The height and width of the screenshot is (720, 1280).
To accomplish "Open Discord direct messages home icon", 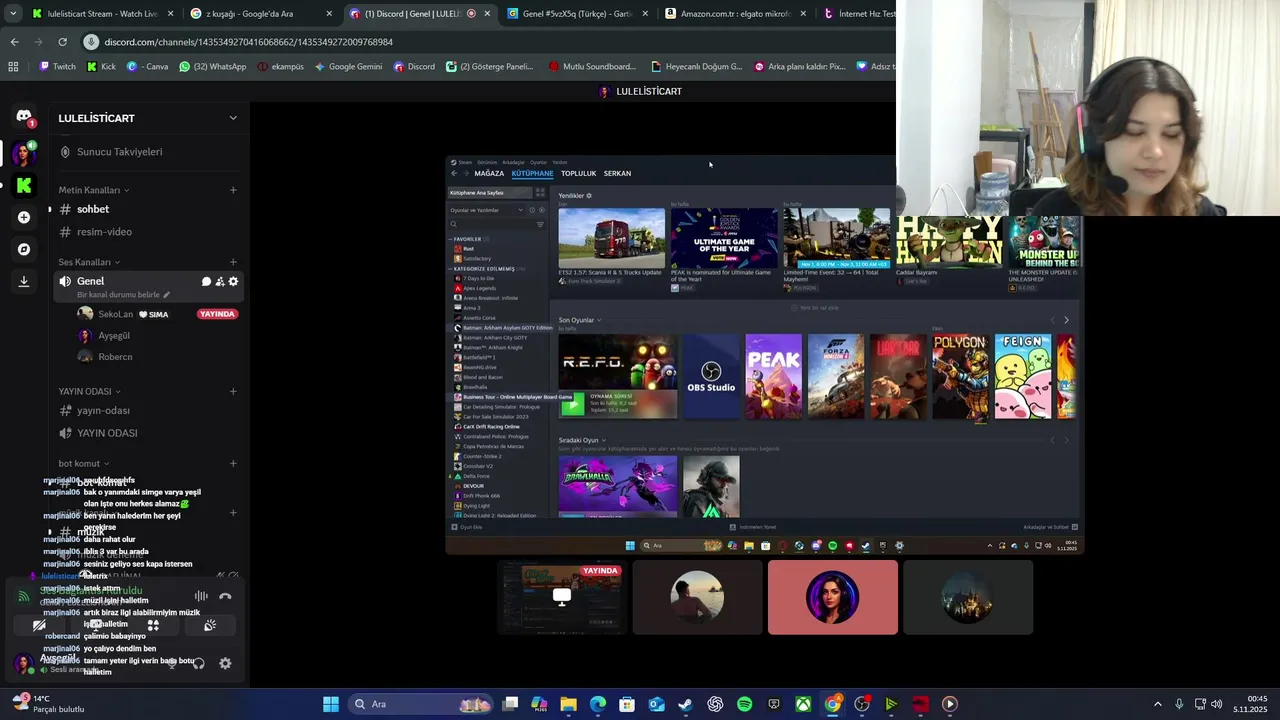I will tap(24, 117).
